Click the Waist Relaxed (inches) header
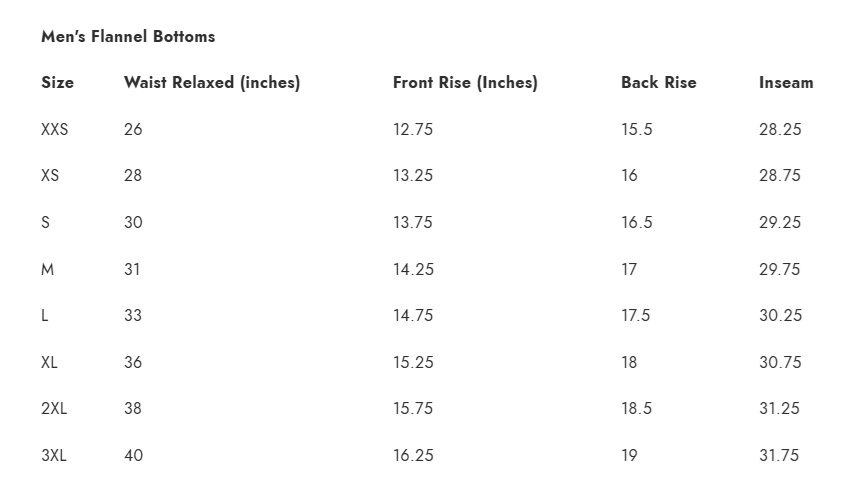The image size is (848, 480). tap(212, 82)
